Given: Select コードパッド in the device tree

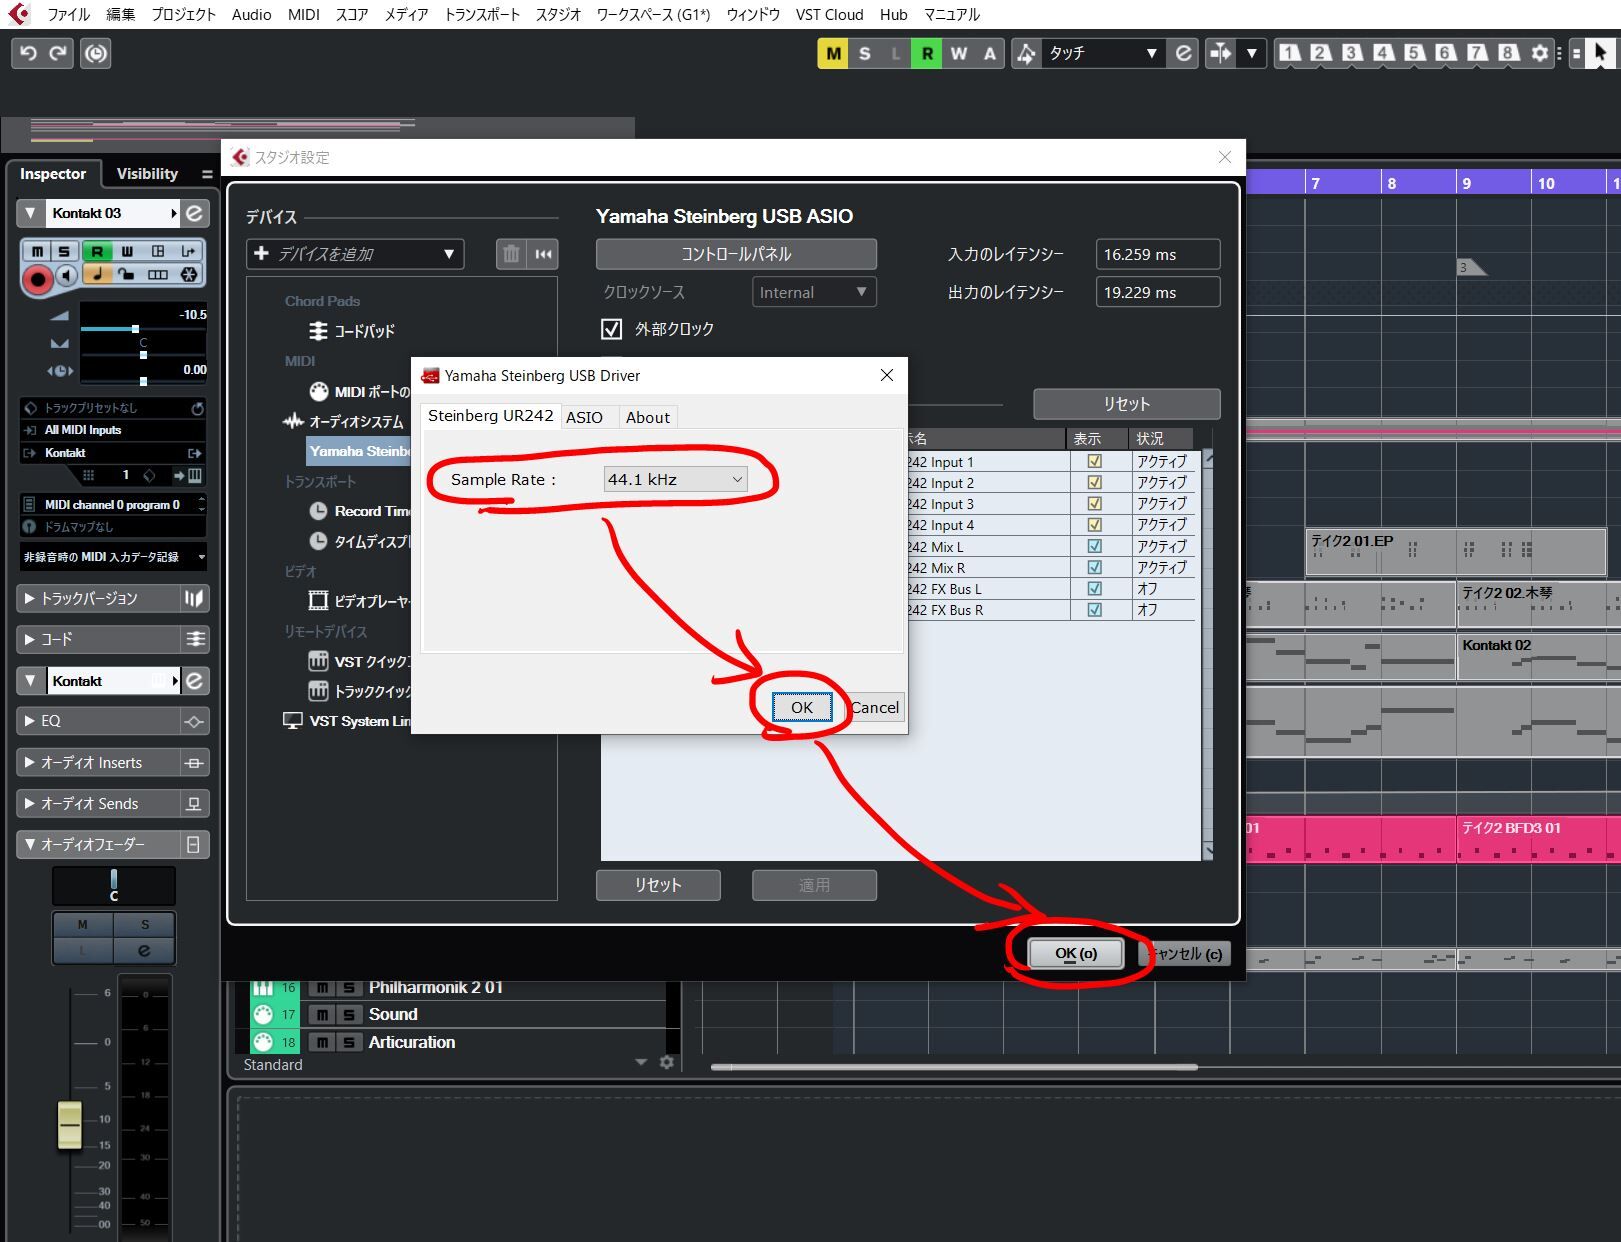Looking at the screenshot, I should tap(352, 331).
